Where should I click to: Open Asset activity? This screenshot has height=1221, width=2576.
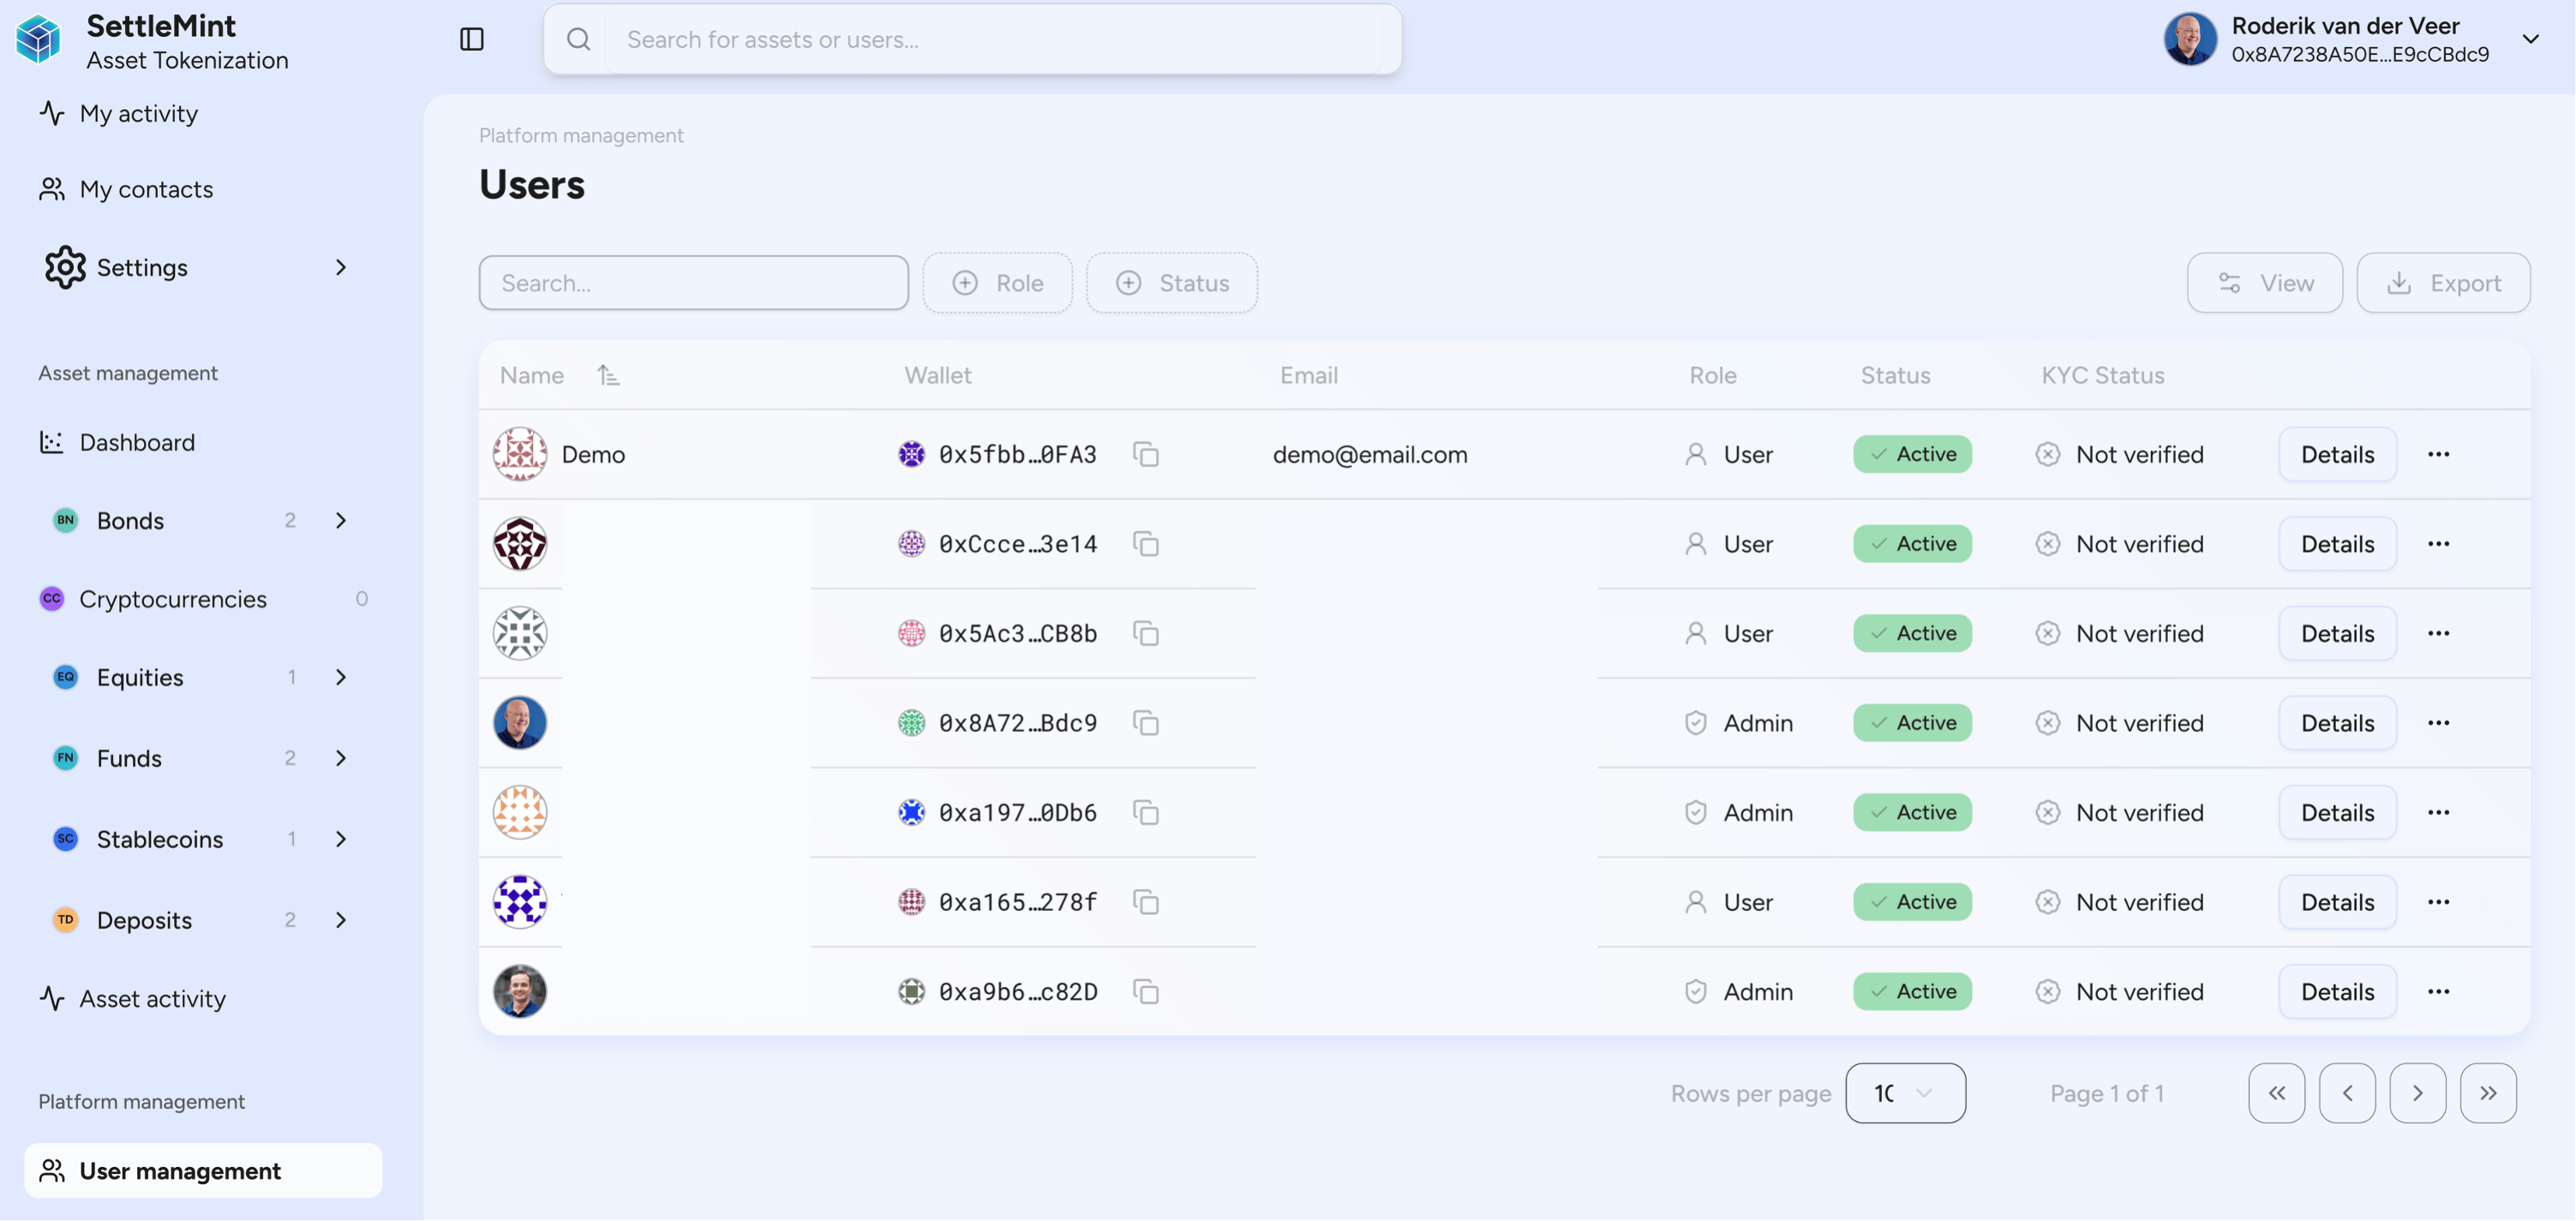(152, 997)
